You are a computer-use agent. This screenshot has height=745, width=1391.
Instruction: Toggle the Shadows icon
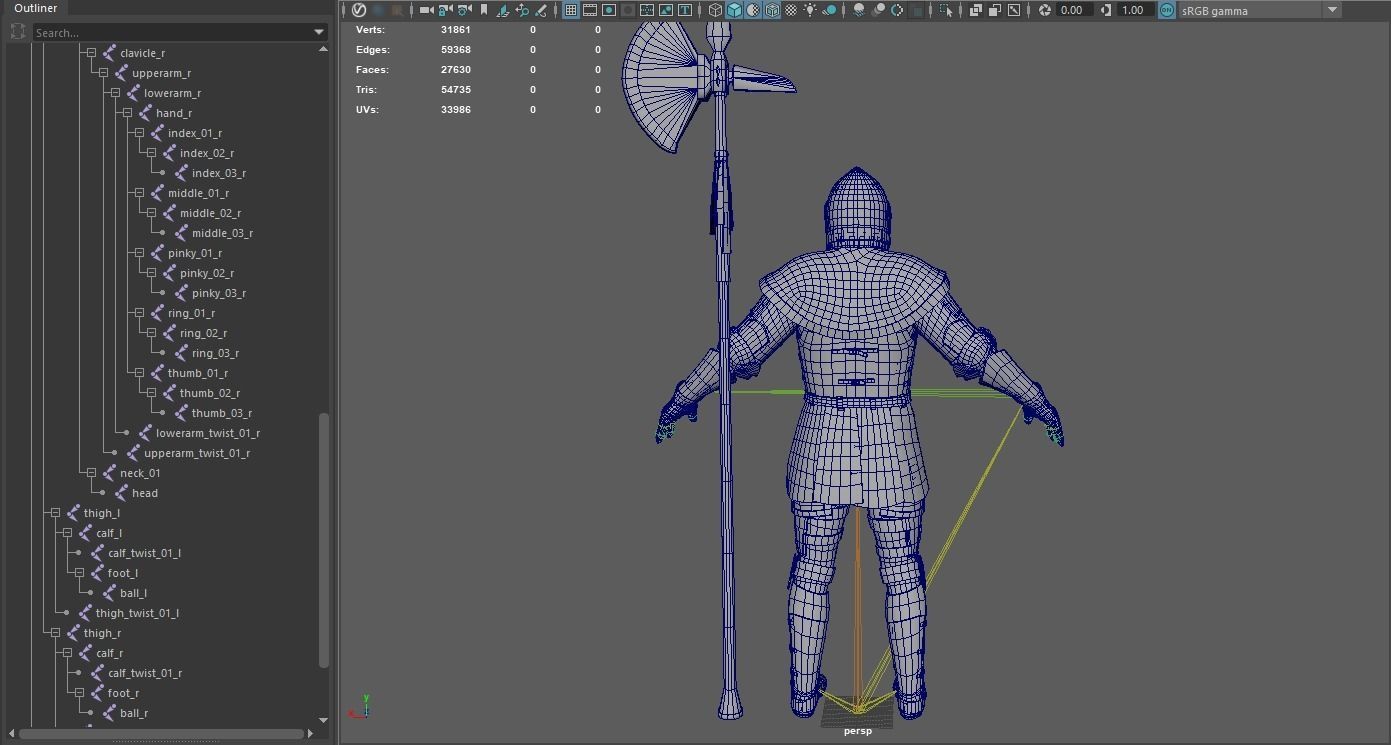point(829,10)
